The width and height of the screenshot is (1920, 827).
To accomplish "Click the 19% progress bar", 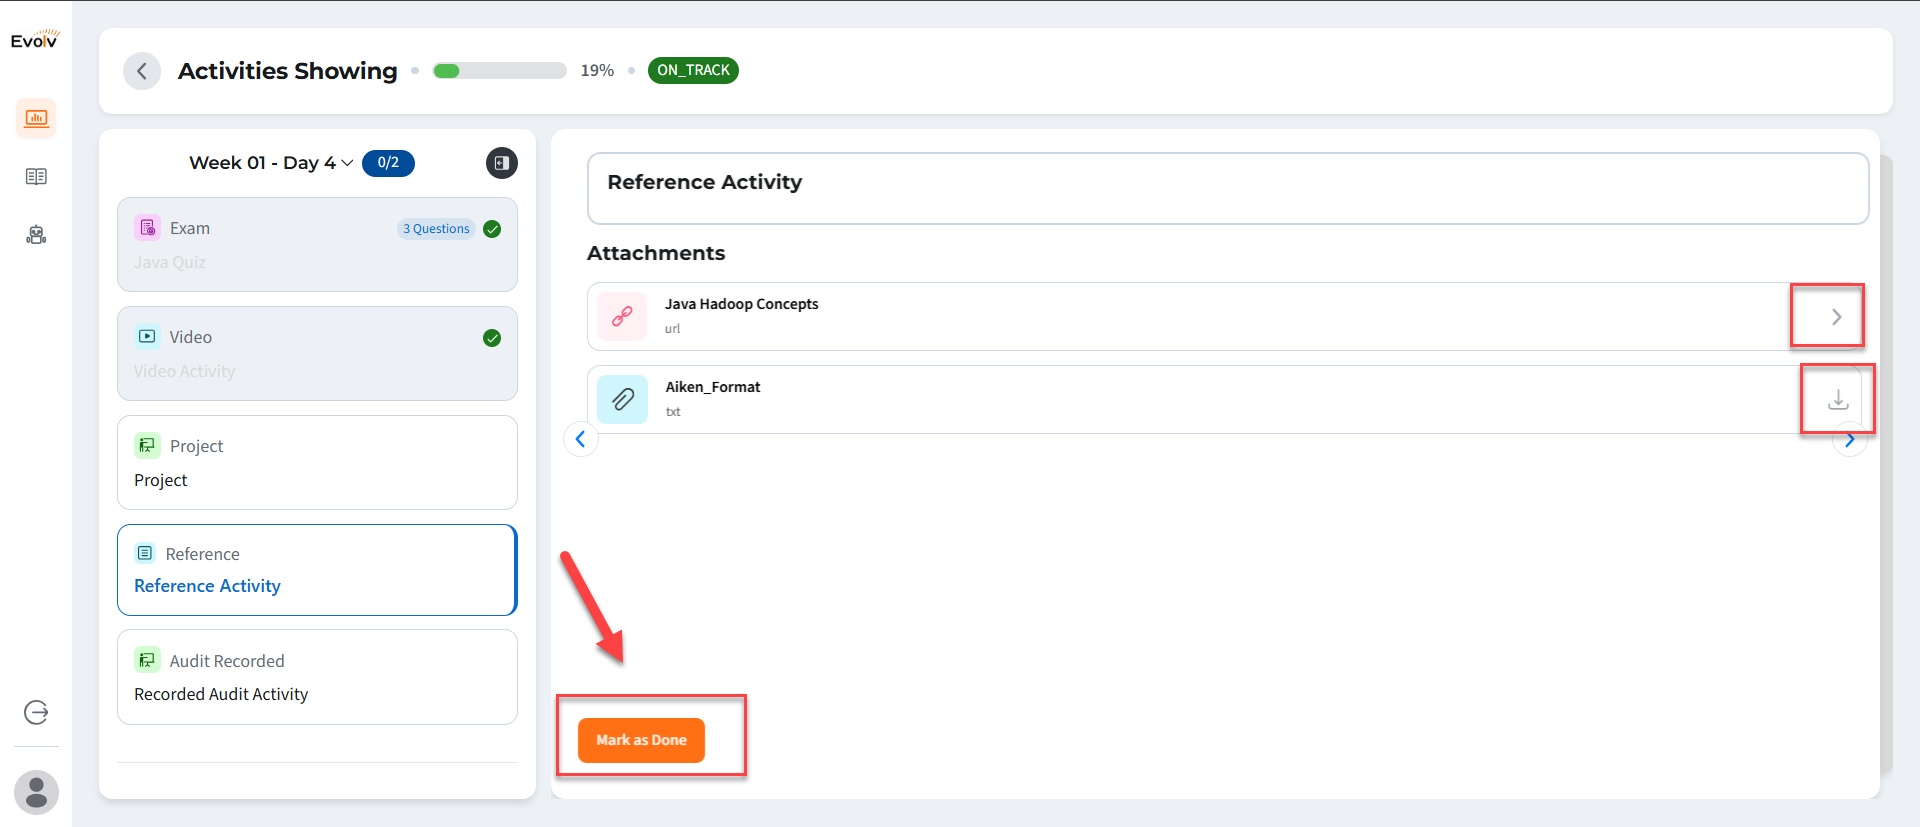I will [x=499, y=71].
